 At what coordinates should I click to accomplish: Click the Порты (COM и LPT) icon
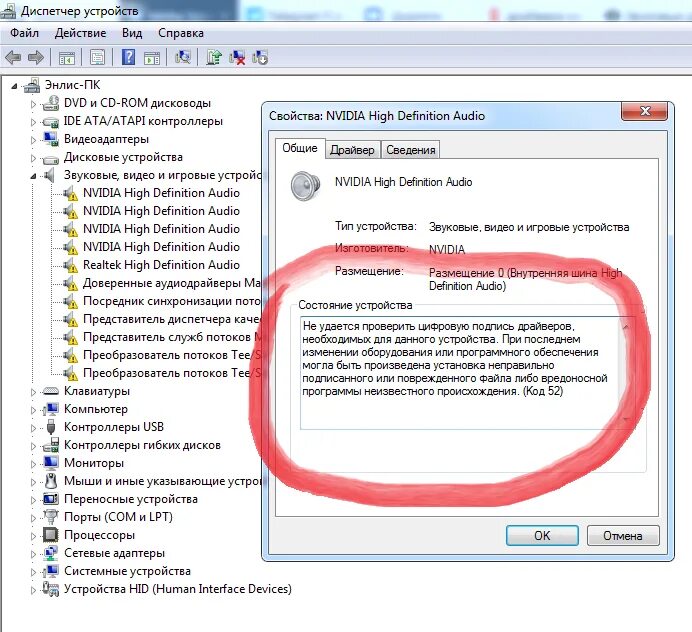pyautogui.click(x=51, y=516)
